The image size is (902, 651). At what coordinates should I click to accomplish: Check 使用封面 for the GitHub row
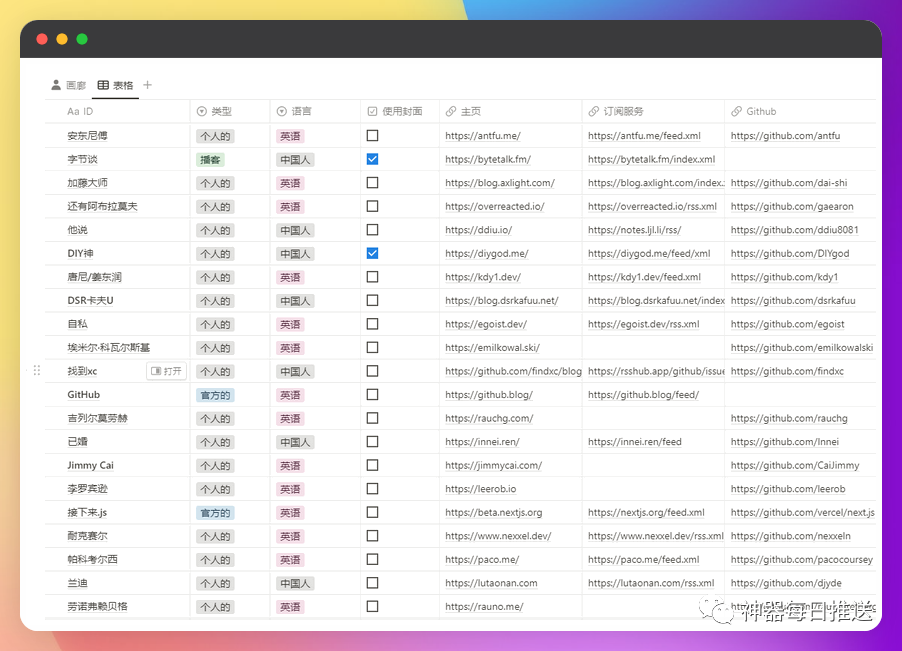[x=372, y=395]
